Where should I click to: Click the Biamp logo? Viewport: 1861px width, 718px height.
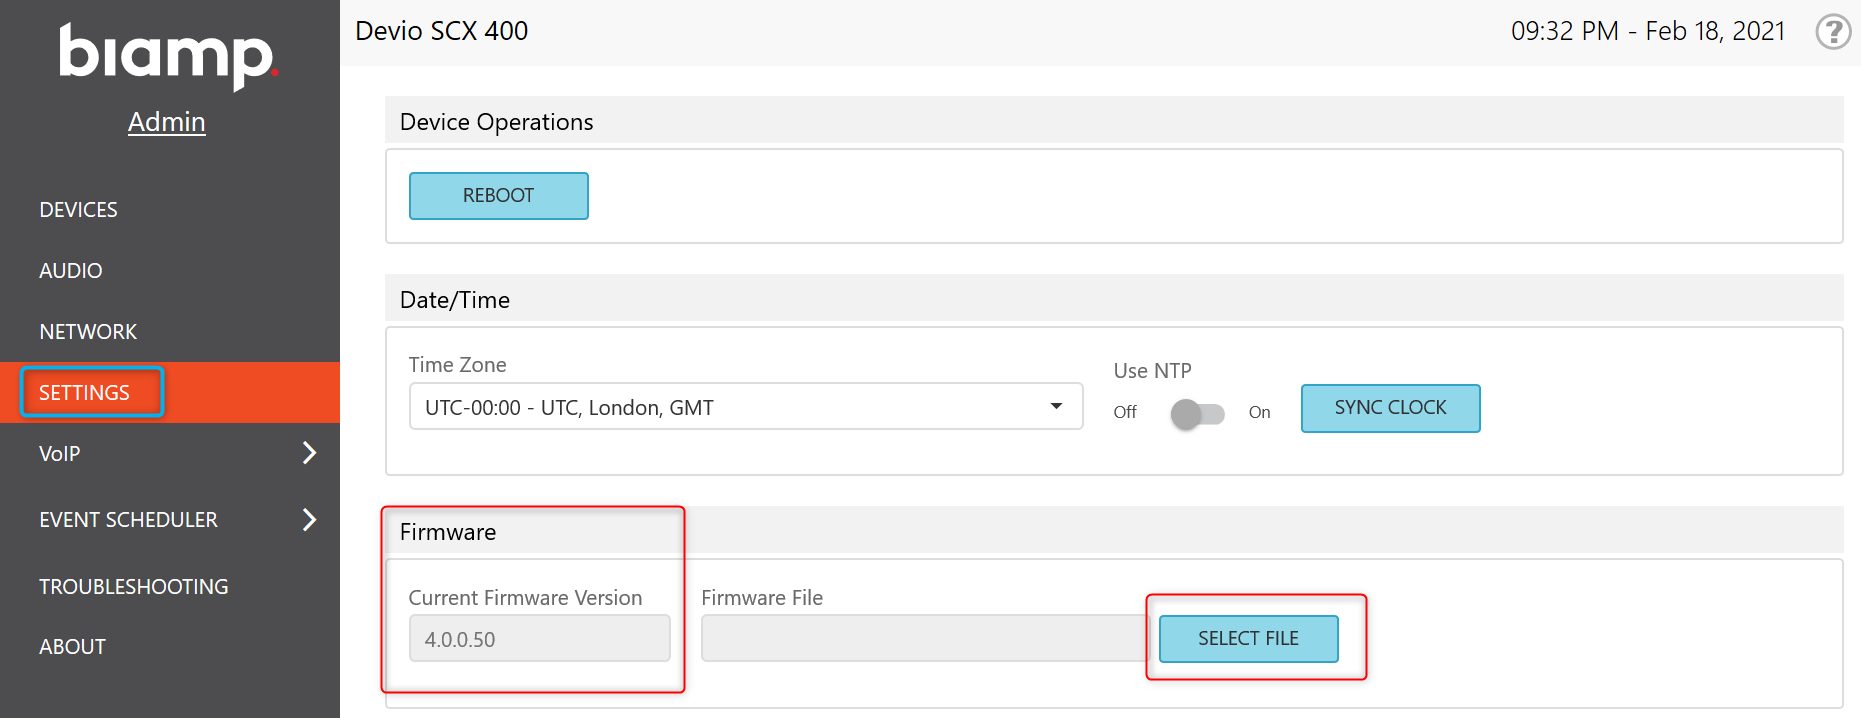tap(168, 56)
